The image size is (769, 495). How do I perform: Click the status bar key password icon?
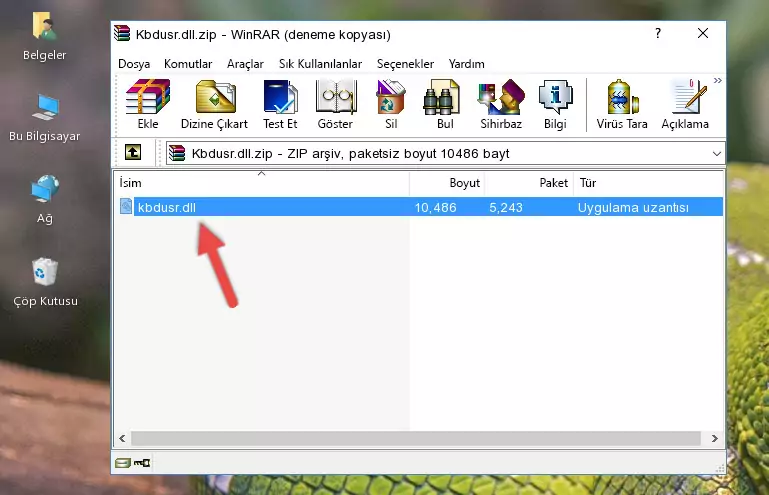(142, 463)
